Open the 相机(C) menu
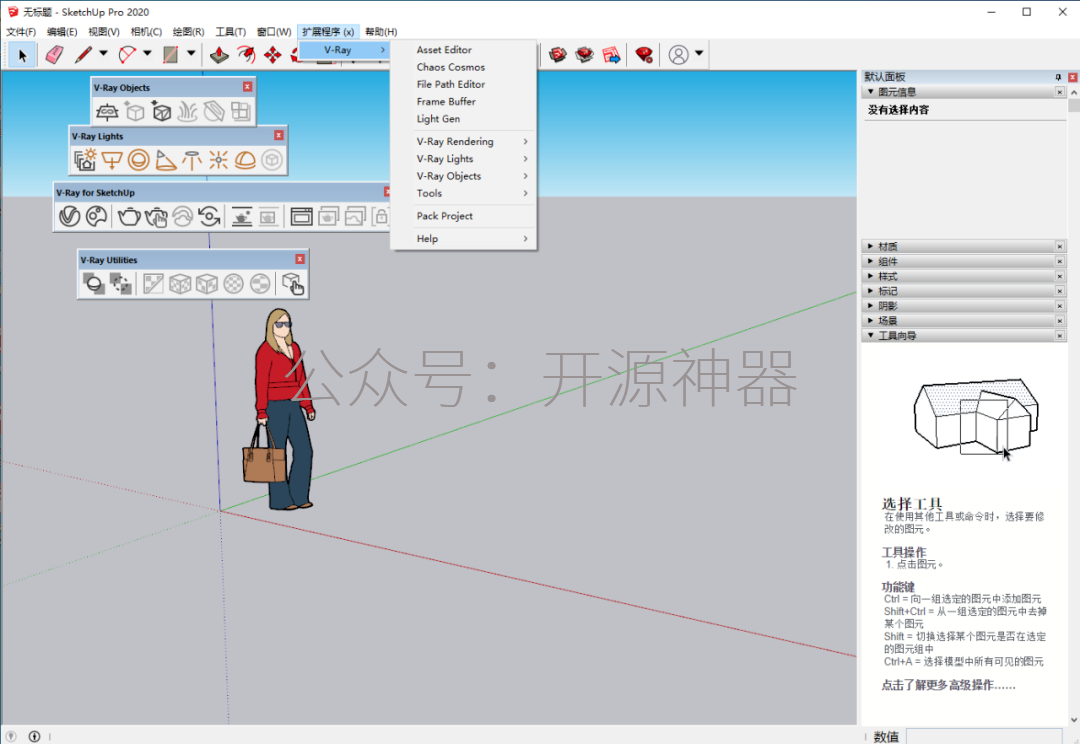 [146, 32]
